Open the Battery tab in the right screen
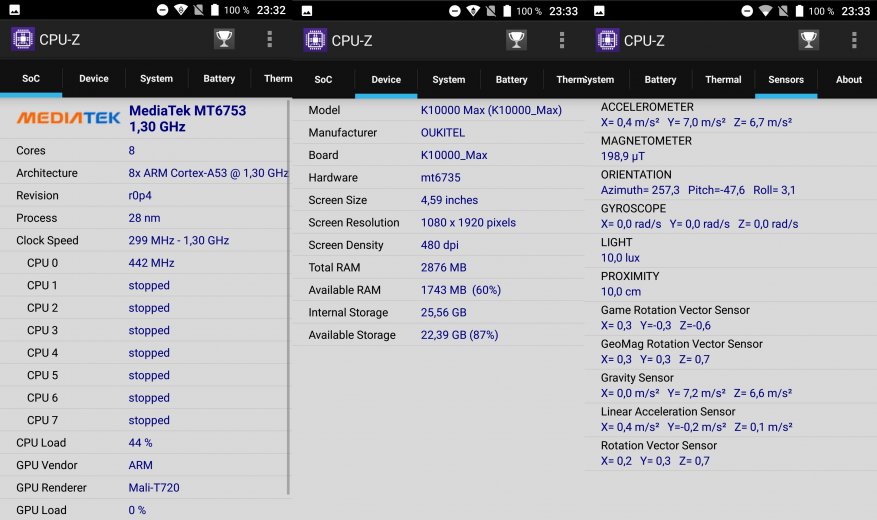 [660, 80]
